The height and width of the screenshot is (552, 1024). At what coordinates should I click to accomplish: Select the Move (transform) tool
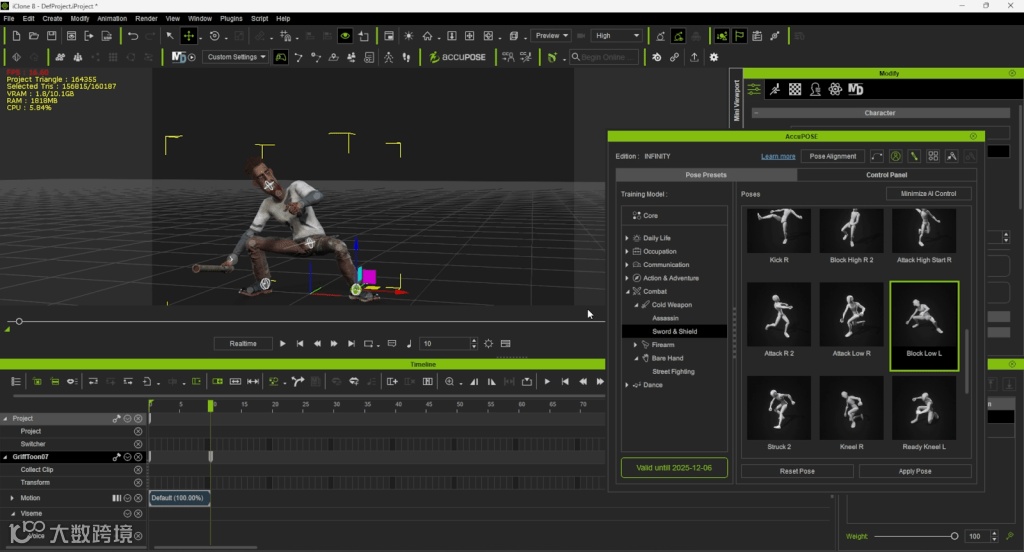[x=188, y=36]
